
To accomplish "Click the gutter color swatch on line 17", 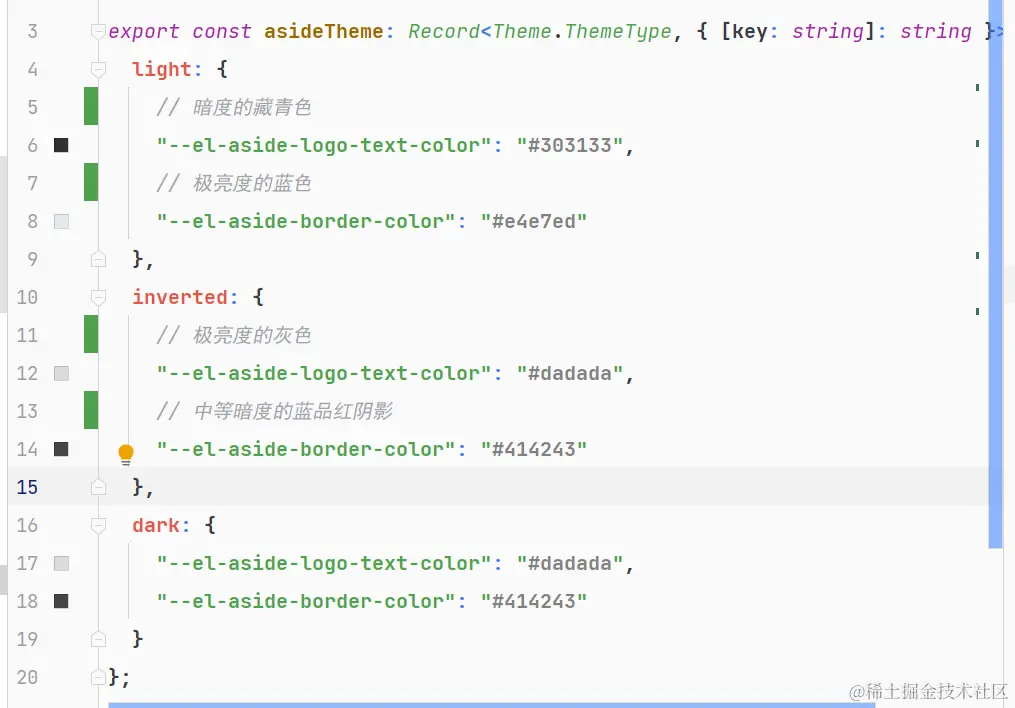I will click(61, 563).
